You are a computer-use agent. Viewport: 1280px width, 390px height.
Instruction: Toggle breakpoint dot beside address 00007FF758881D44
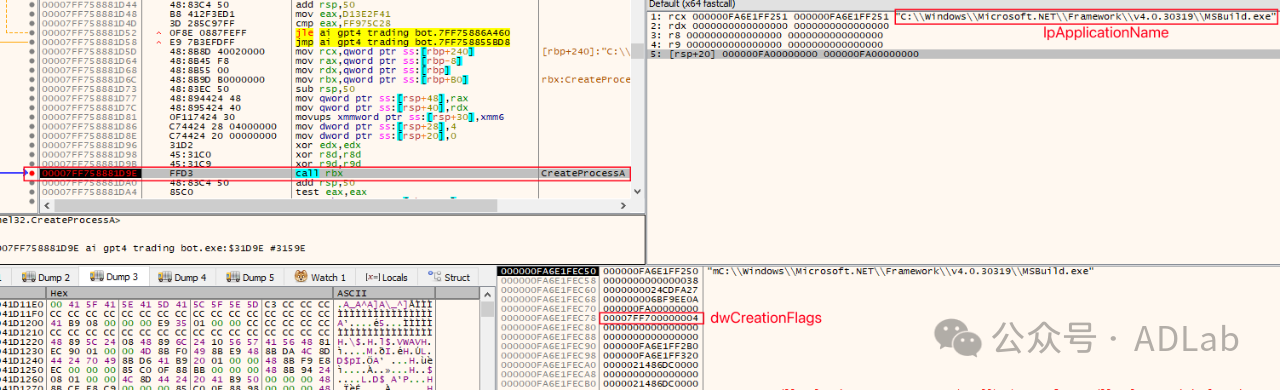33,6
